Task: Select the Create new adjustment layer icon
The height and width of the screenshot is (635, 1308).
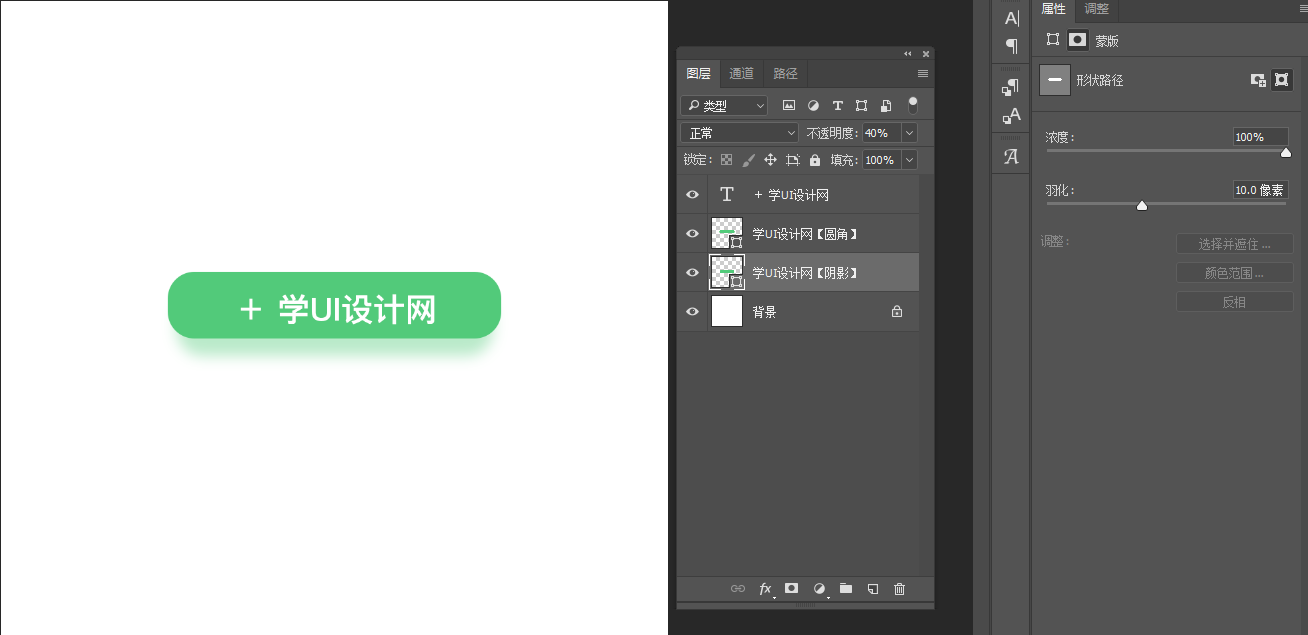Action: tap(818, 589)
